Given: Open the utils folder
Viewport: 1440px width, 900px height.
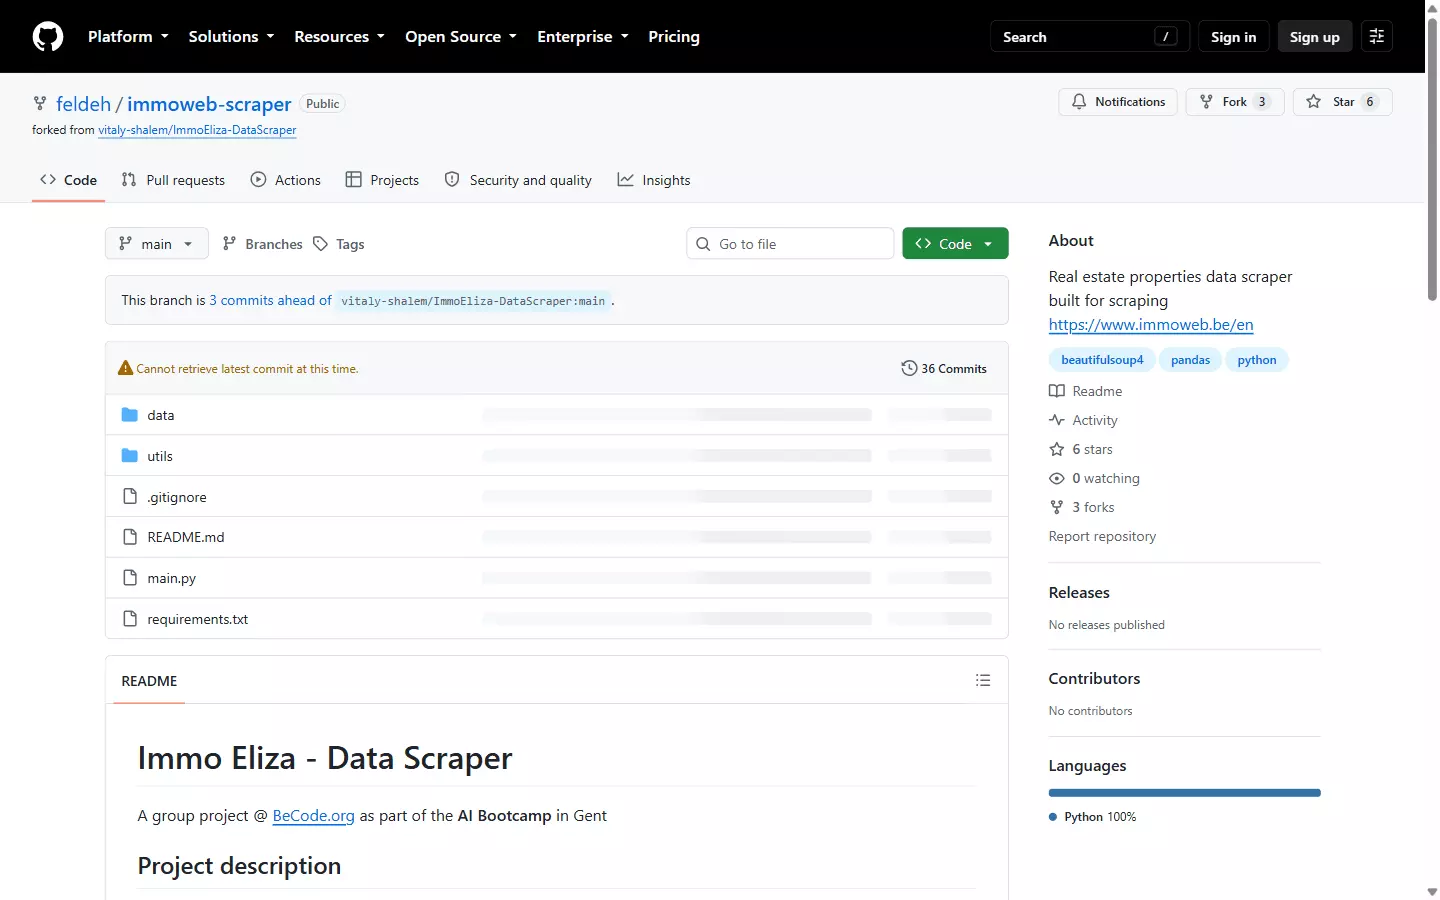Looking at the screenshot, I should coord(160,456).
